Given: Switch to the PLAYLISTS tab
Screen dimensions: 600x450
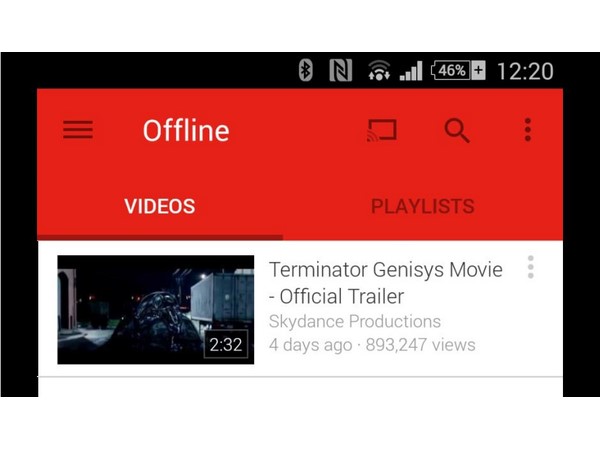Looking at the screenshot, I should click(422, 206).
